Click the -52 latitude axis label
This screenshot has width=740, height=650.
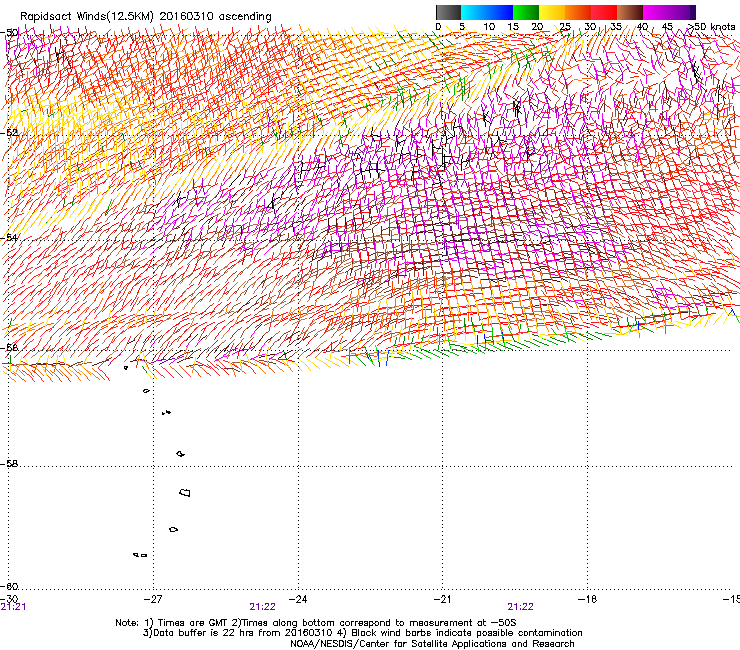(x=9, y=133)
